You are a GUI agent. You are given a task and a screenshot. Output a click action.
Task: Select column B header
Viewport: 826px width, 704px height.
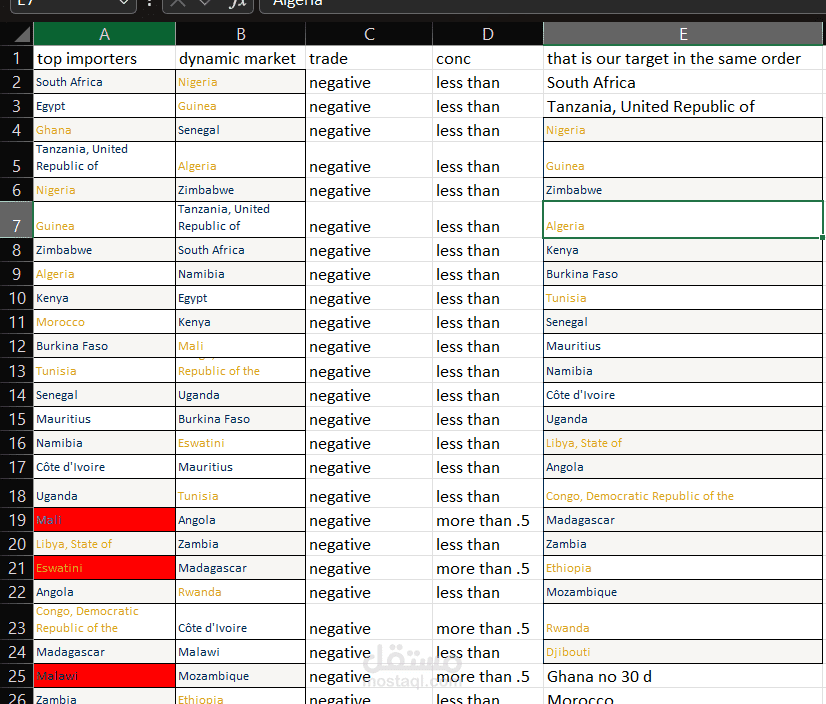pyautogui.click(x=241, y=34)
